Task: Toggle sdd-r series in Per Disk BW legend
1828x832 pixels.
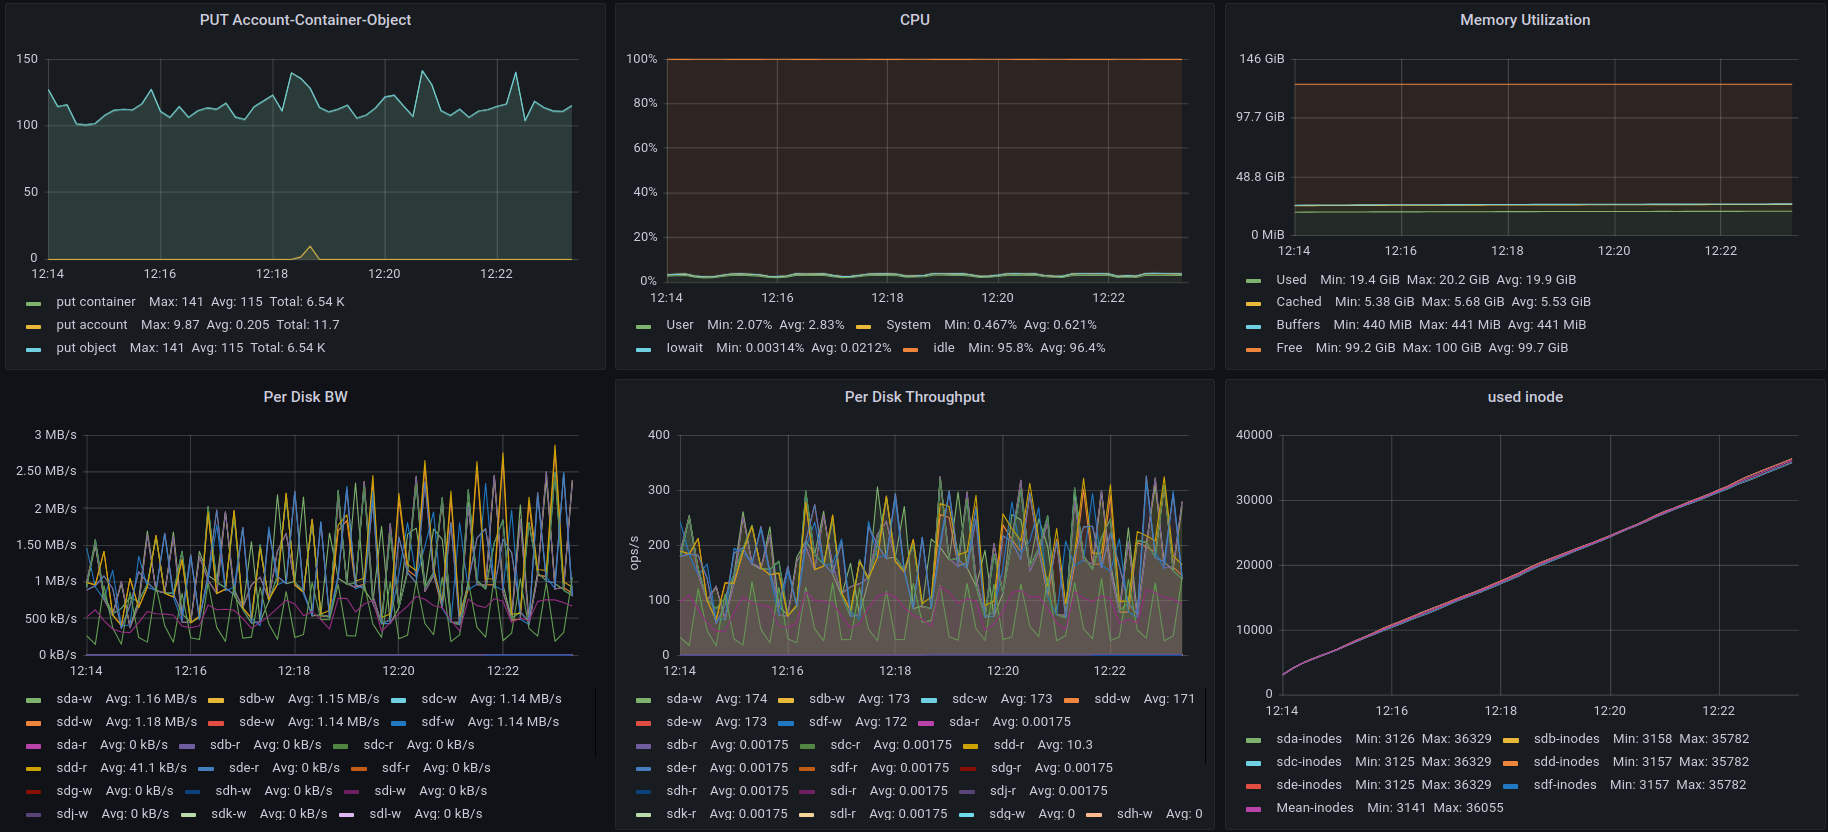Action: tap(71, 768)
